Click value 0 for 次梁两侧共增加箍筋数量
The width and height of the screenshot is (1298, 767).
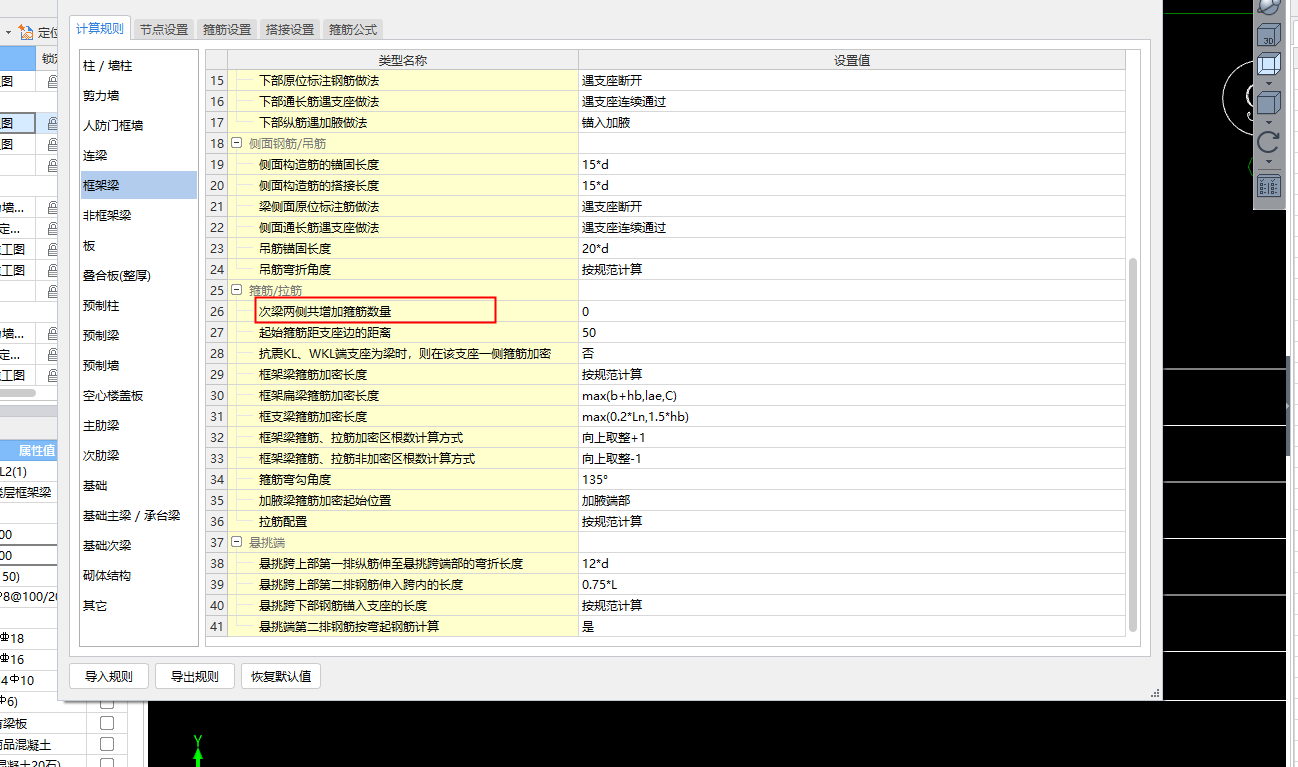[852, 312]
